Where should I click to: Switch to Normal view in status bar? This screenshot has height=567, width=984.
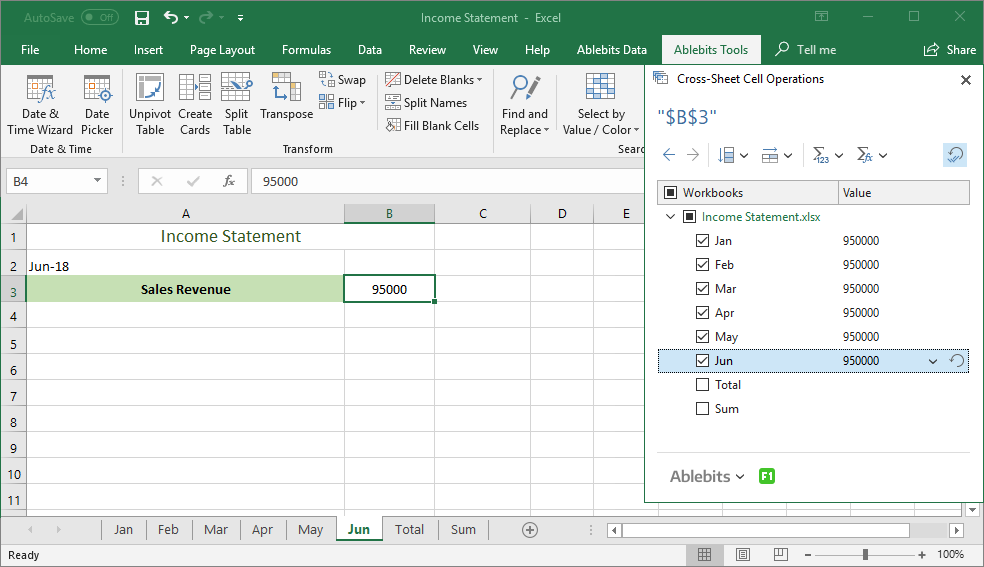click(x=705, y=554)
